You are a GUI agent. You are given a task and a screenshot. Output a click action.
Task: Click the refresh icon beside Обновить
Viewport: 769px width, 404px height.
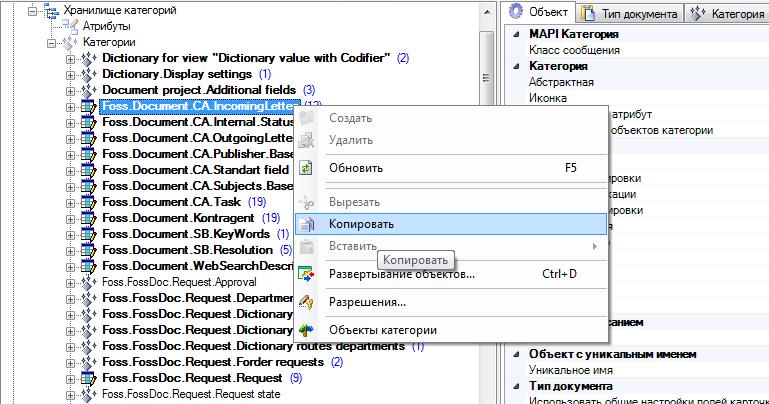pyautogui.click(x=307, y=168)
